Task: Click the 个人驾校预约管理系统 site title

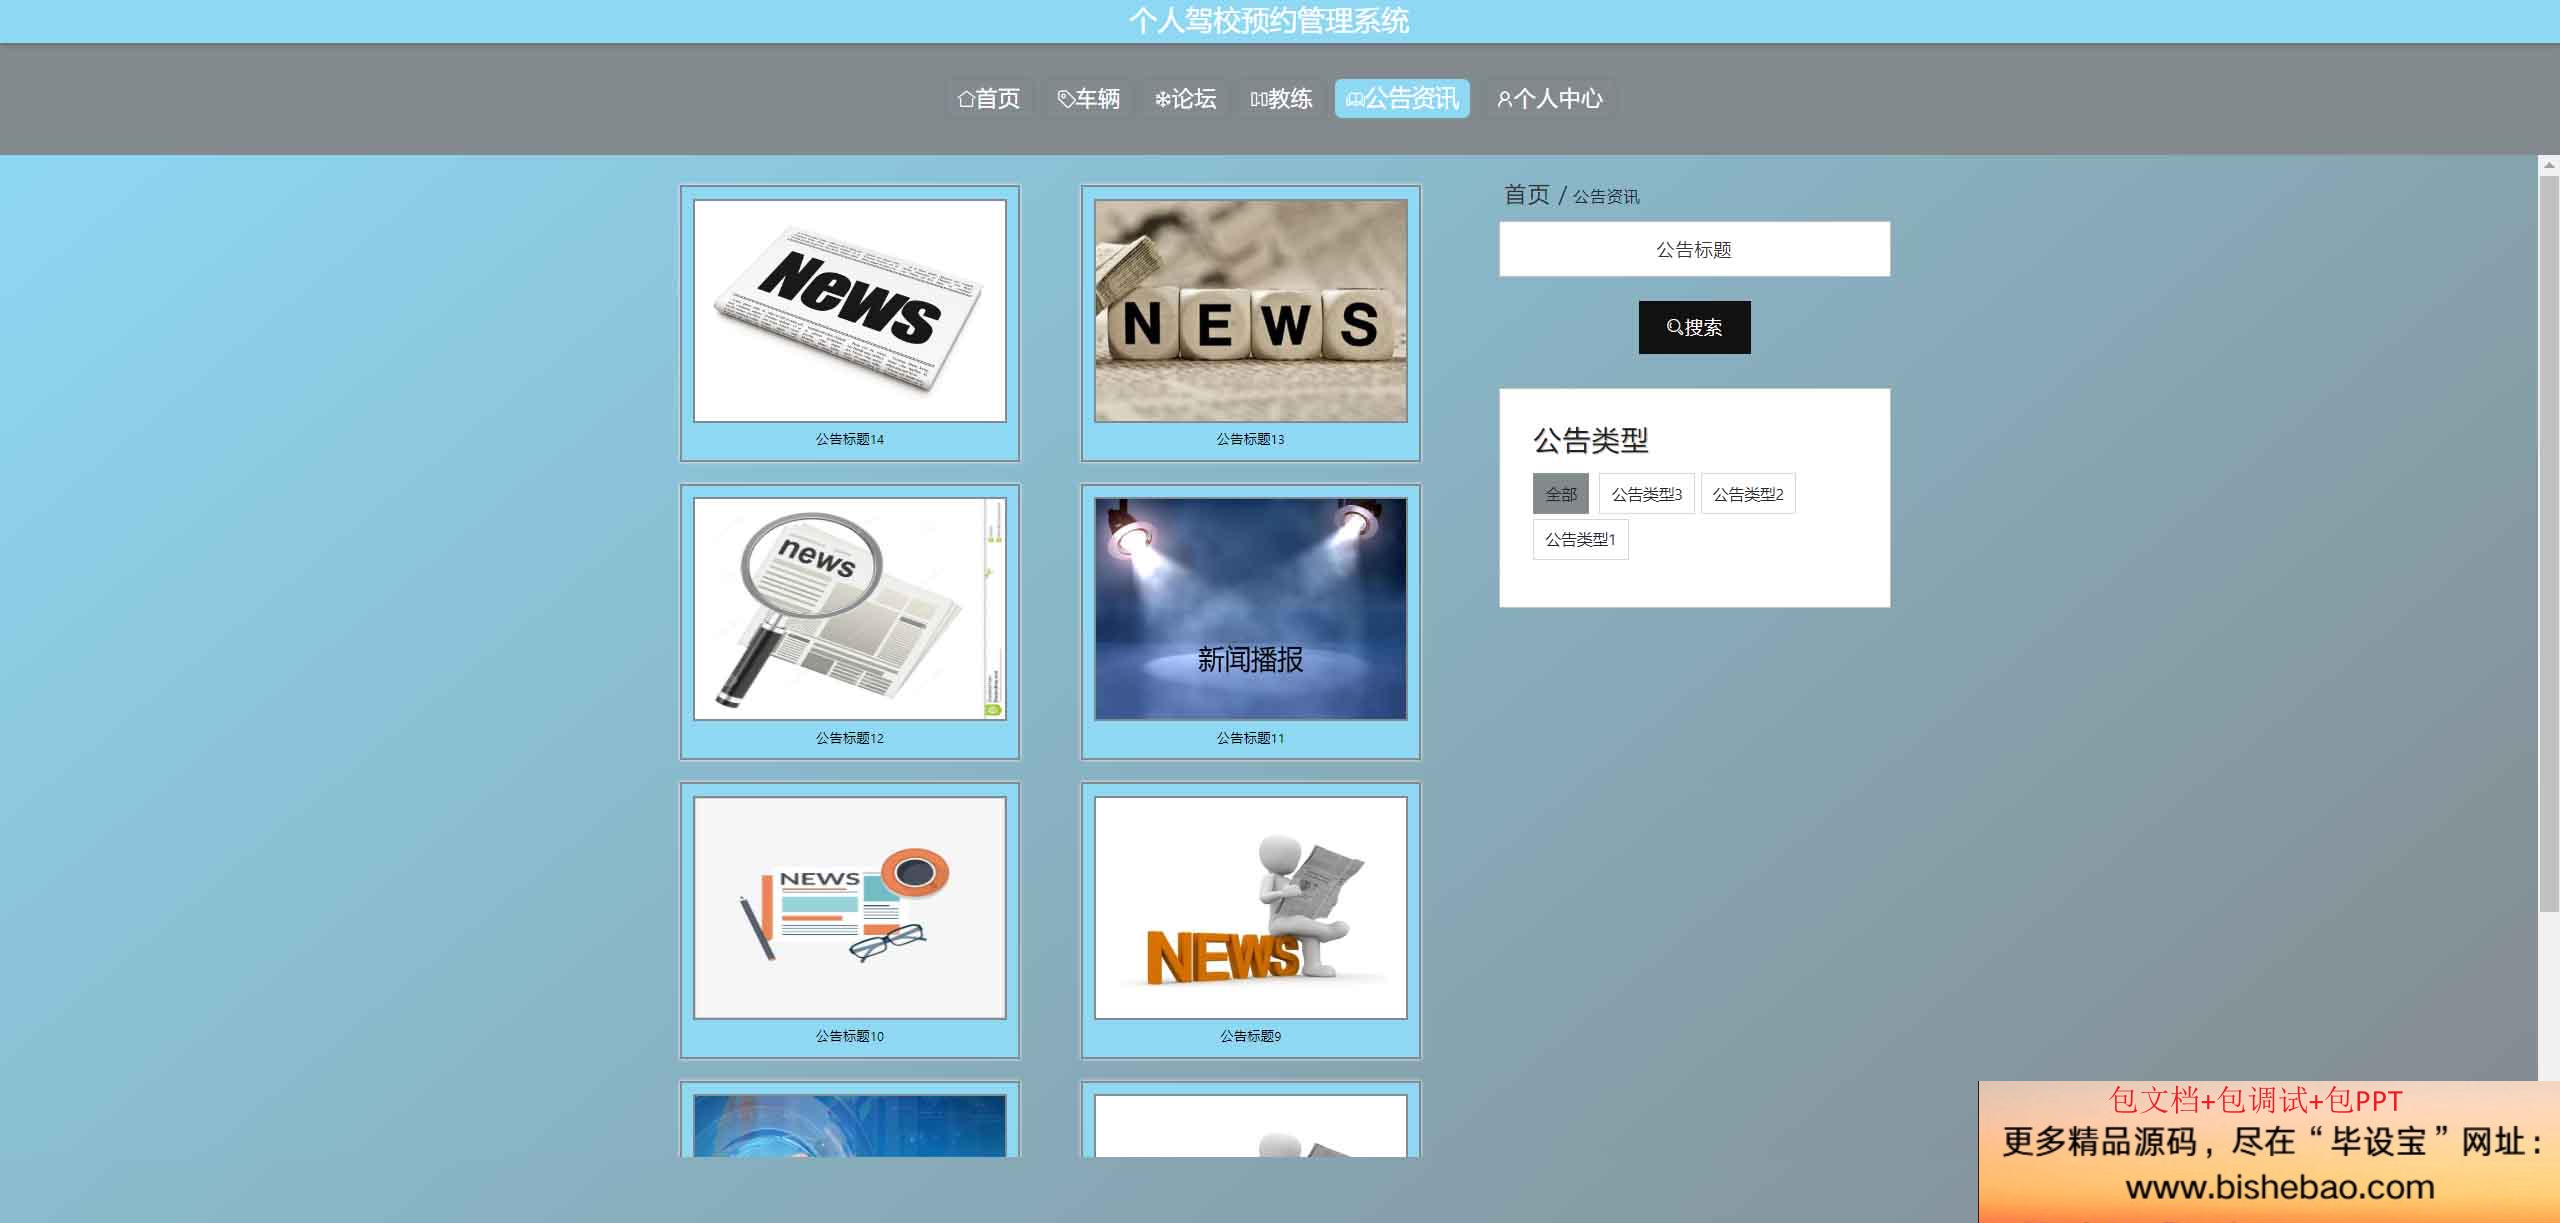Action: 1269,21
